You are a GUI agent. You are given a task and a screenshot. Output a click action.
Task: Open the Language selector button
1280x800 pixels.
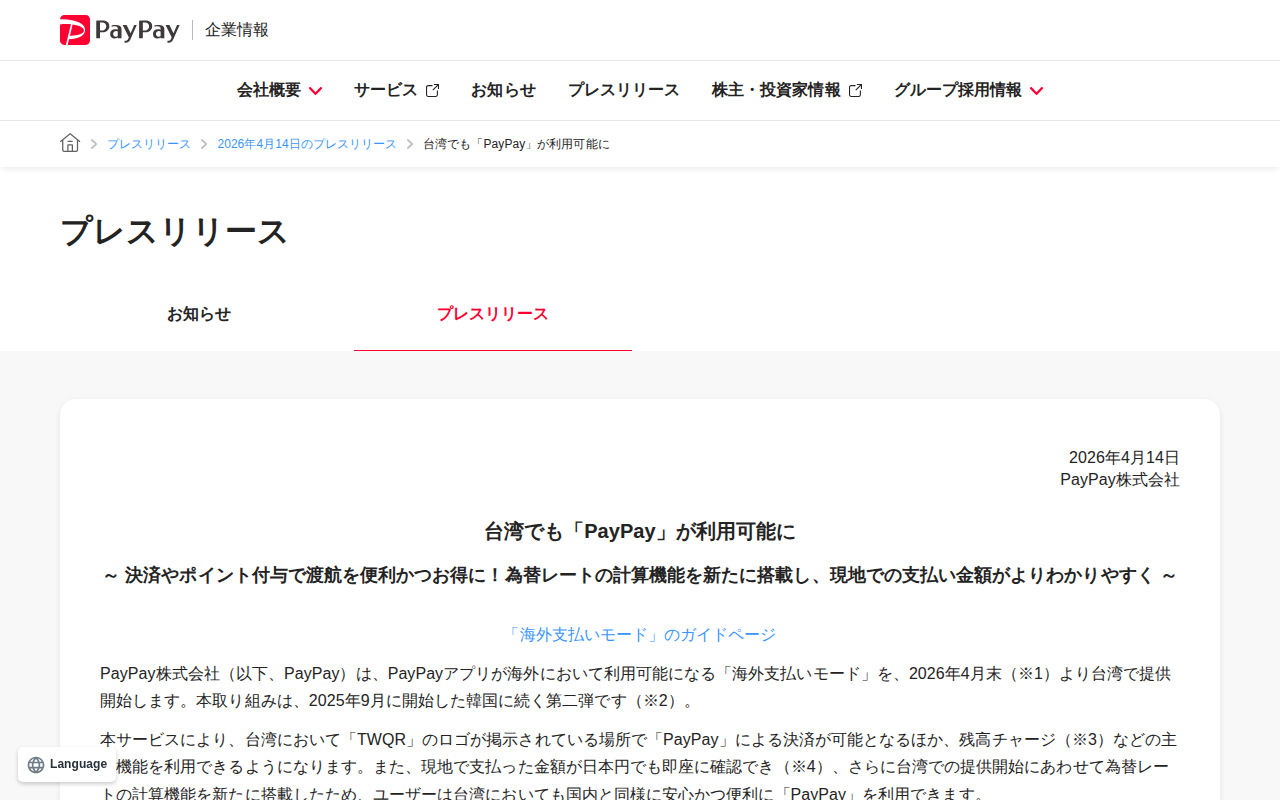pyautogui.click(x=67, y=764)
